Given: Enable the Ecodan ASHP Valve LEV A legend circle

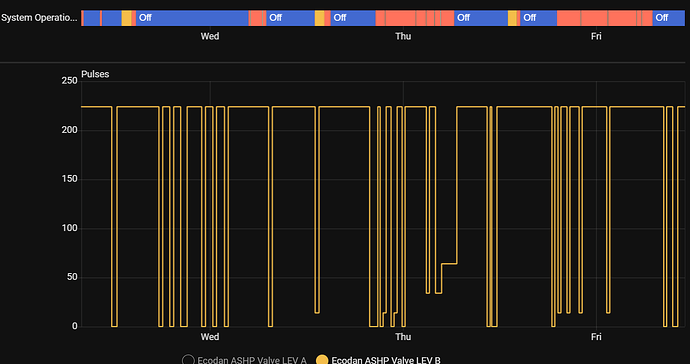Looking at the screenshot, I should 188,360.
